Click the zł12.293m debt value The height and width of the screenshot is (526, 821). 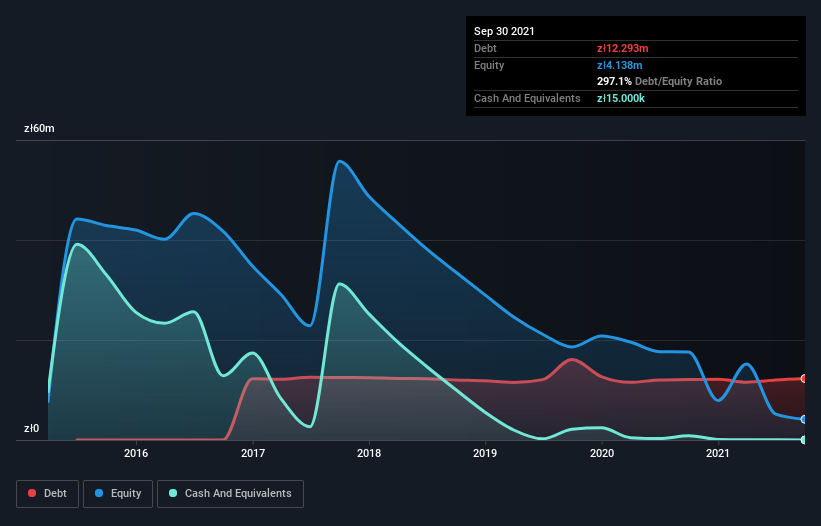(x=623, y=48)
